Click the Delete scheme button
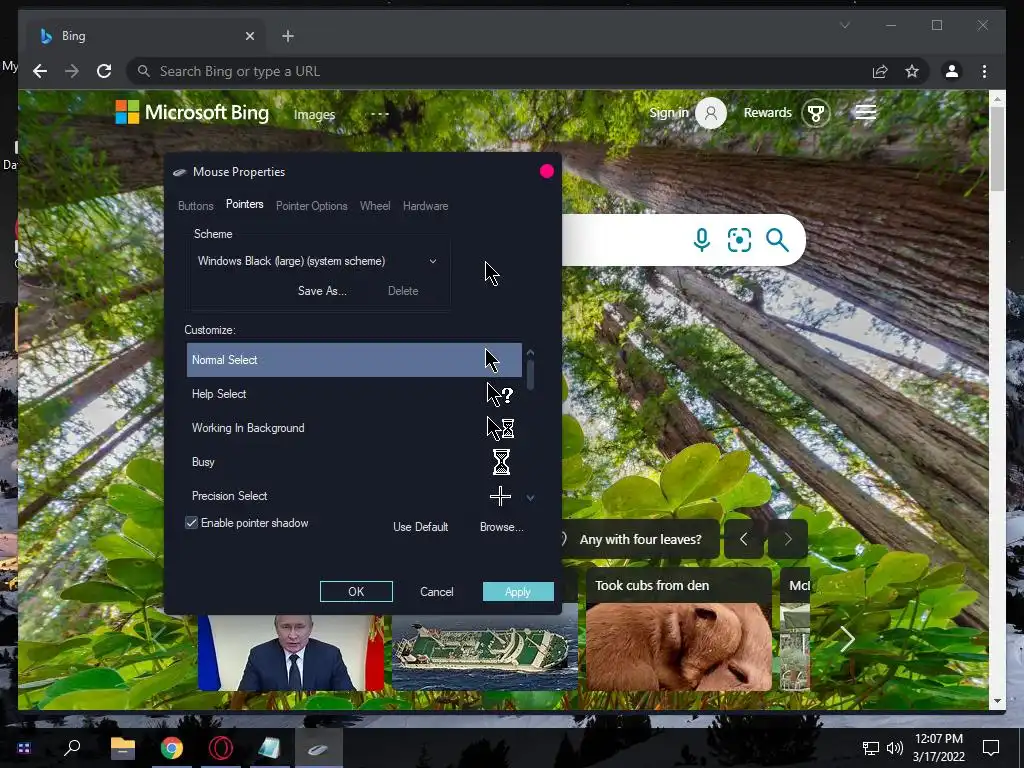 pos(403,291)
